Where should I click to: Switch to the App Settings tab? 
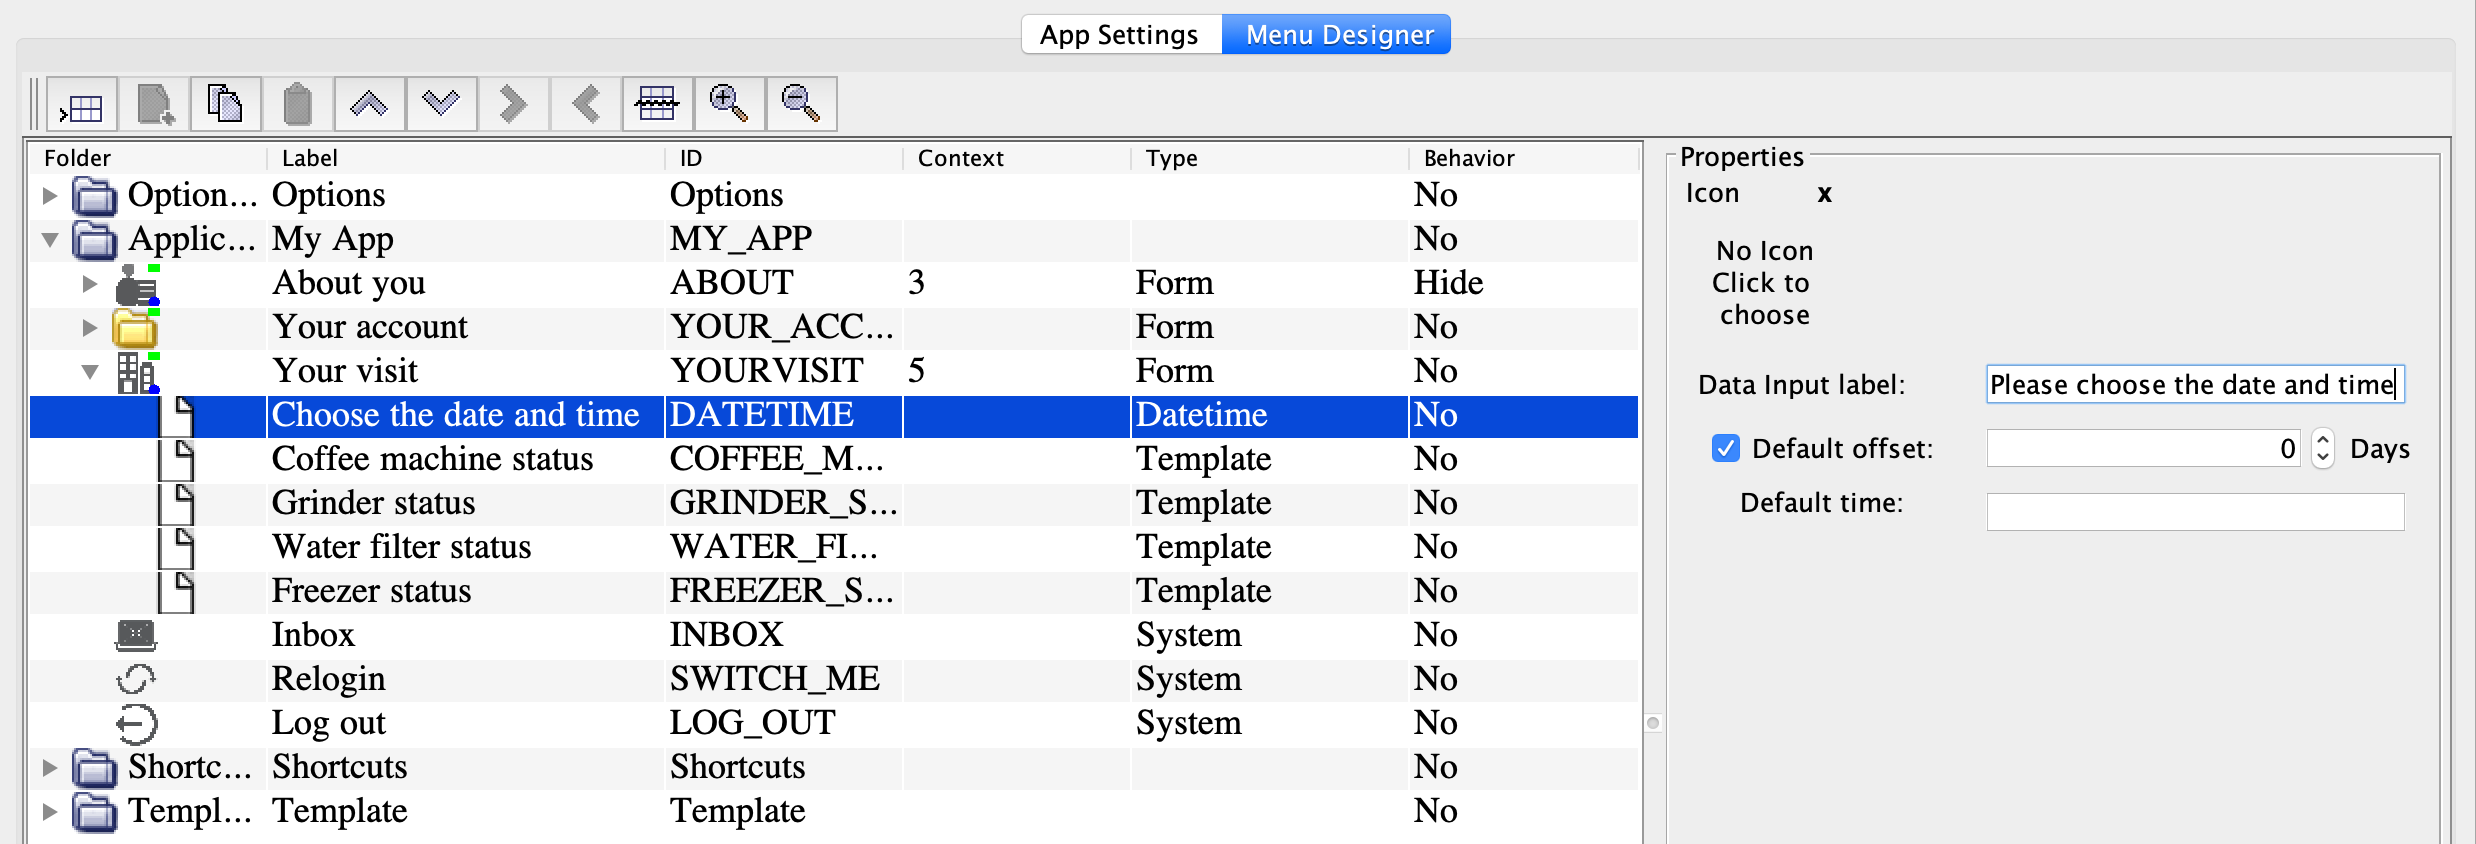click(x=1120, y=35)
